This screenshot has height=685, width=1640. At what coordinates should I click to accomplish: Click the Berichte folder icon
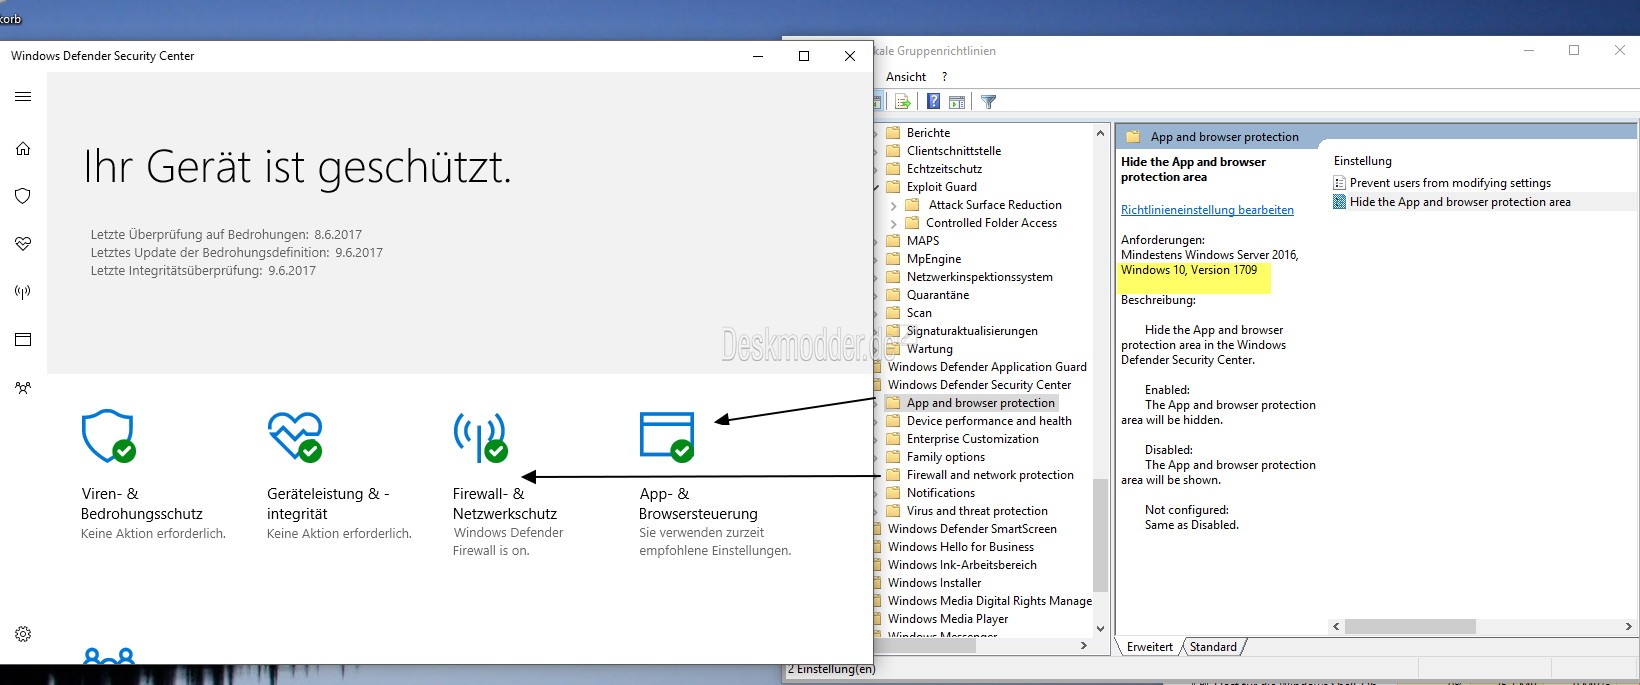pyautogui.click(x=894, y=133)
